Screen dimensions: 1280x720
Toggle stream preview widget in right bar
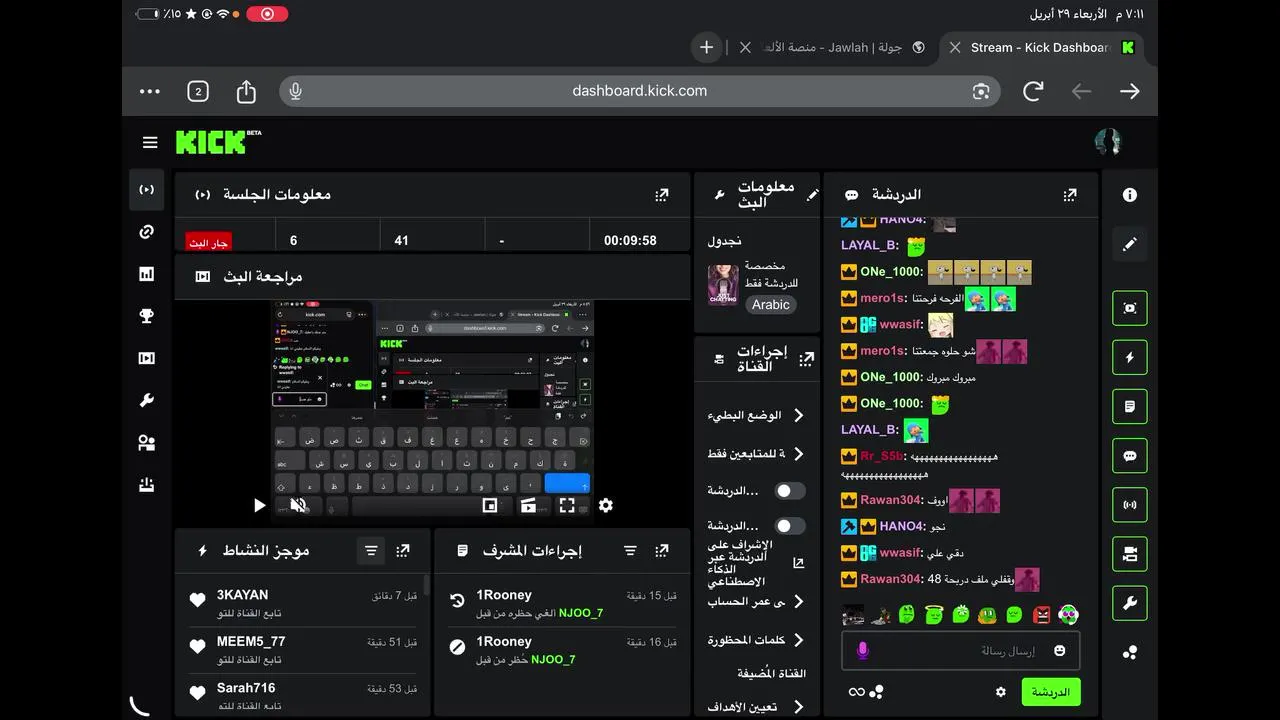click(x=1130, y=308)
